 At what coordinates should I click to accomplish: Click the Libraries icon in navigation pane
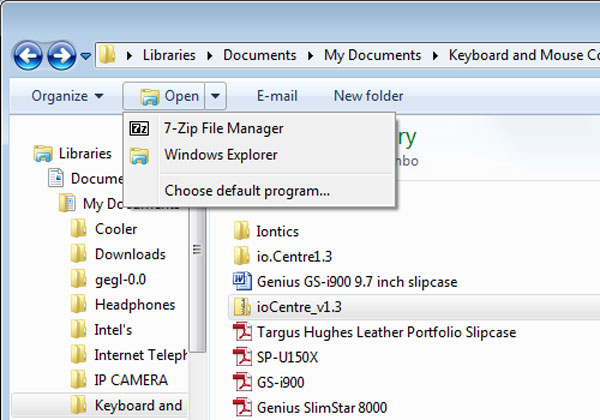click(x=43, y=154)
